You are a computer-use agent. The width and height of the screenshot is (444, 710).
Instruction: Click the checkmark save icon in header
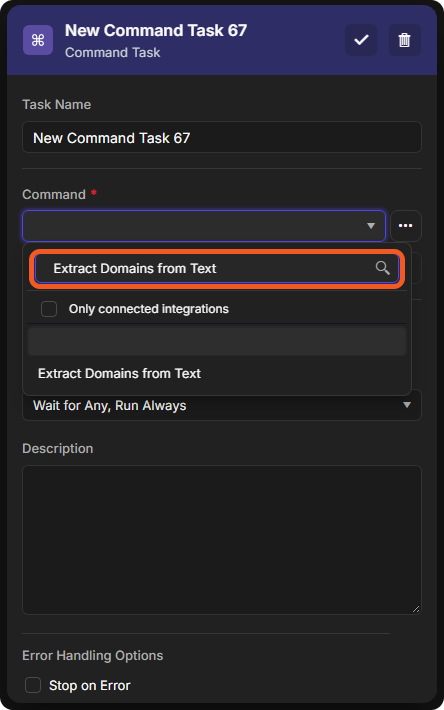pos(361,40)
